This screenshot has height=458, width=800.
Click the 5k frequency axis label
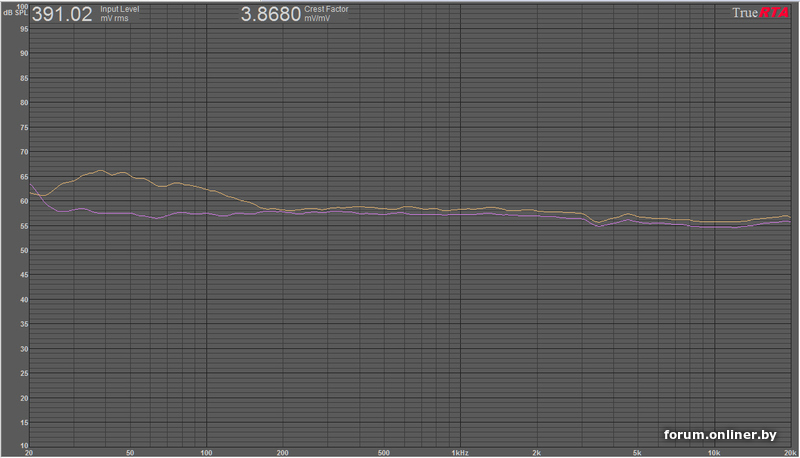click(x=637, y=453)
